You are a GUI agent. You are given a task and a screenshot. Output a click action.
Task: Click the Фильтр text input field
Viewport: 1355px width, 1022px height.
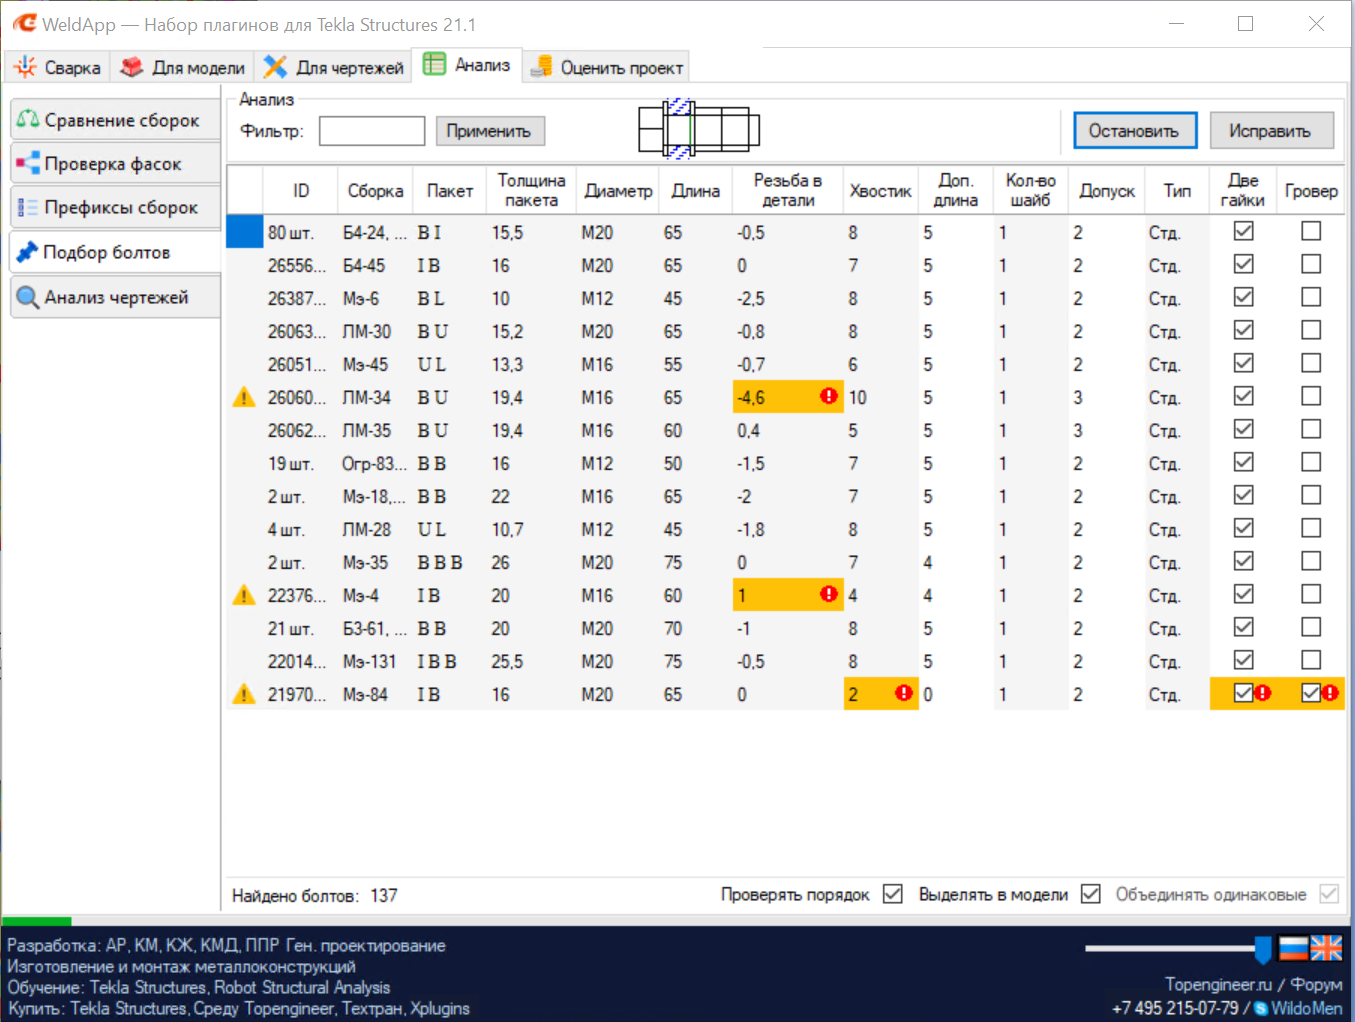point(372,131)
